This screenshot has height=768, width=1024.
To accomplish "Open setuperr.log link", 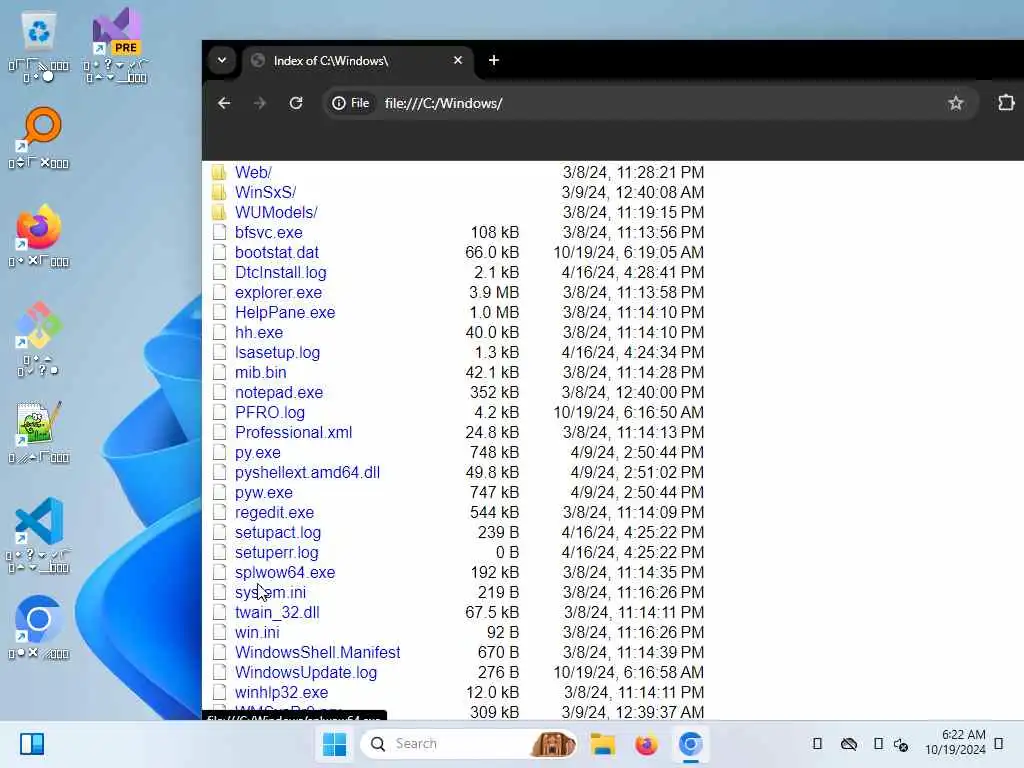I will point(277,552).
